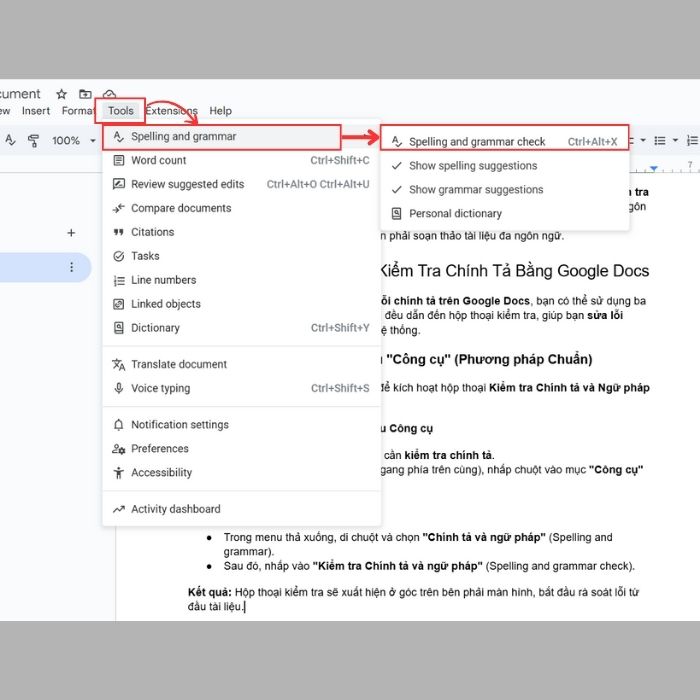
Task: Click the document title text
Action: pos(20,94)
